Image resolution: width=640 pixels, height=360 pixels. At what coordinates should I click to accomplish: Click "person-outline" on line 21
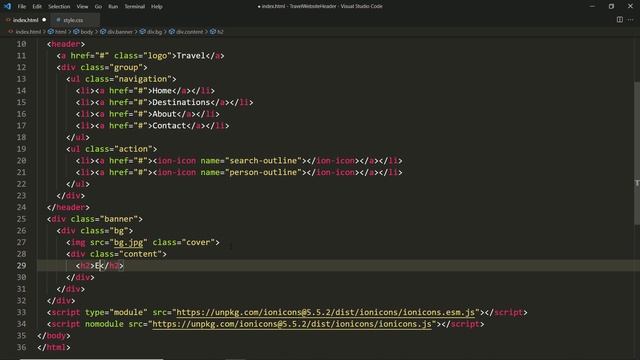coord(263,173)
